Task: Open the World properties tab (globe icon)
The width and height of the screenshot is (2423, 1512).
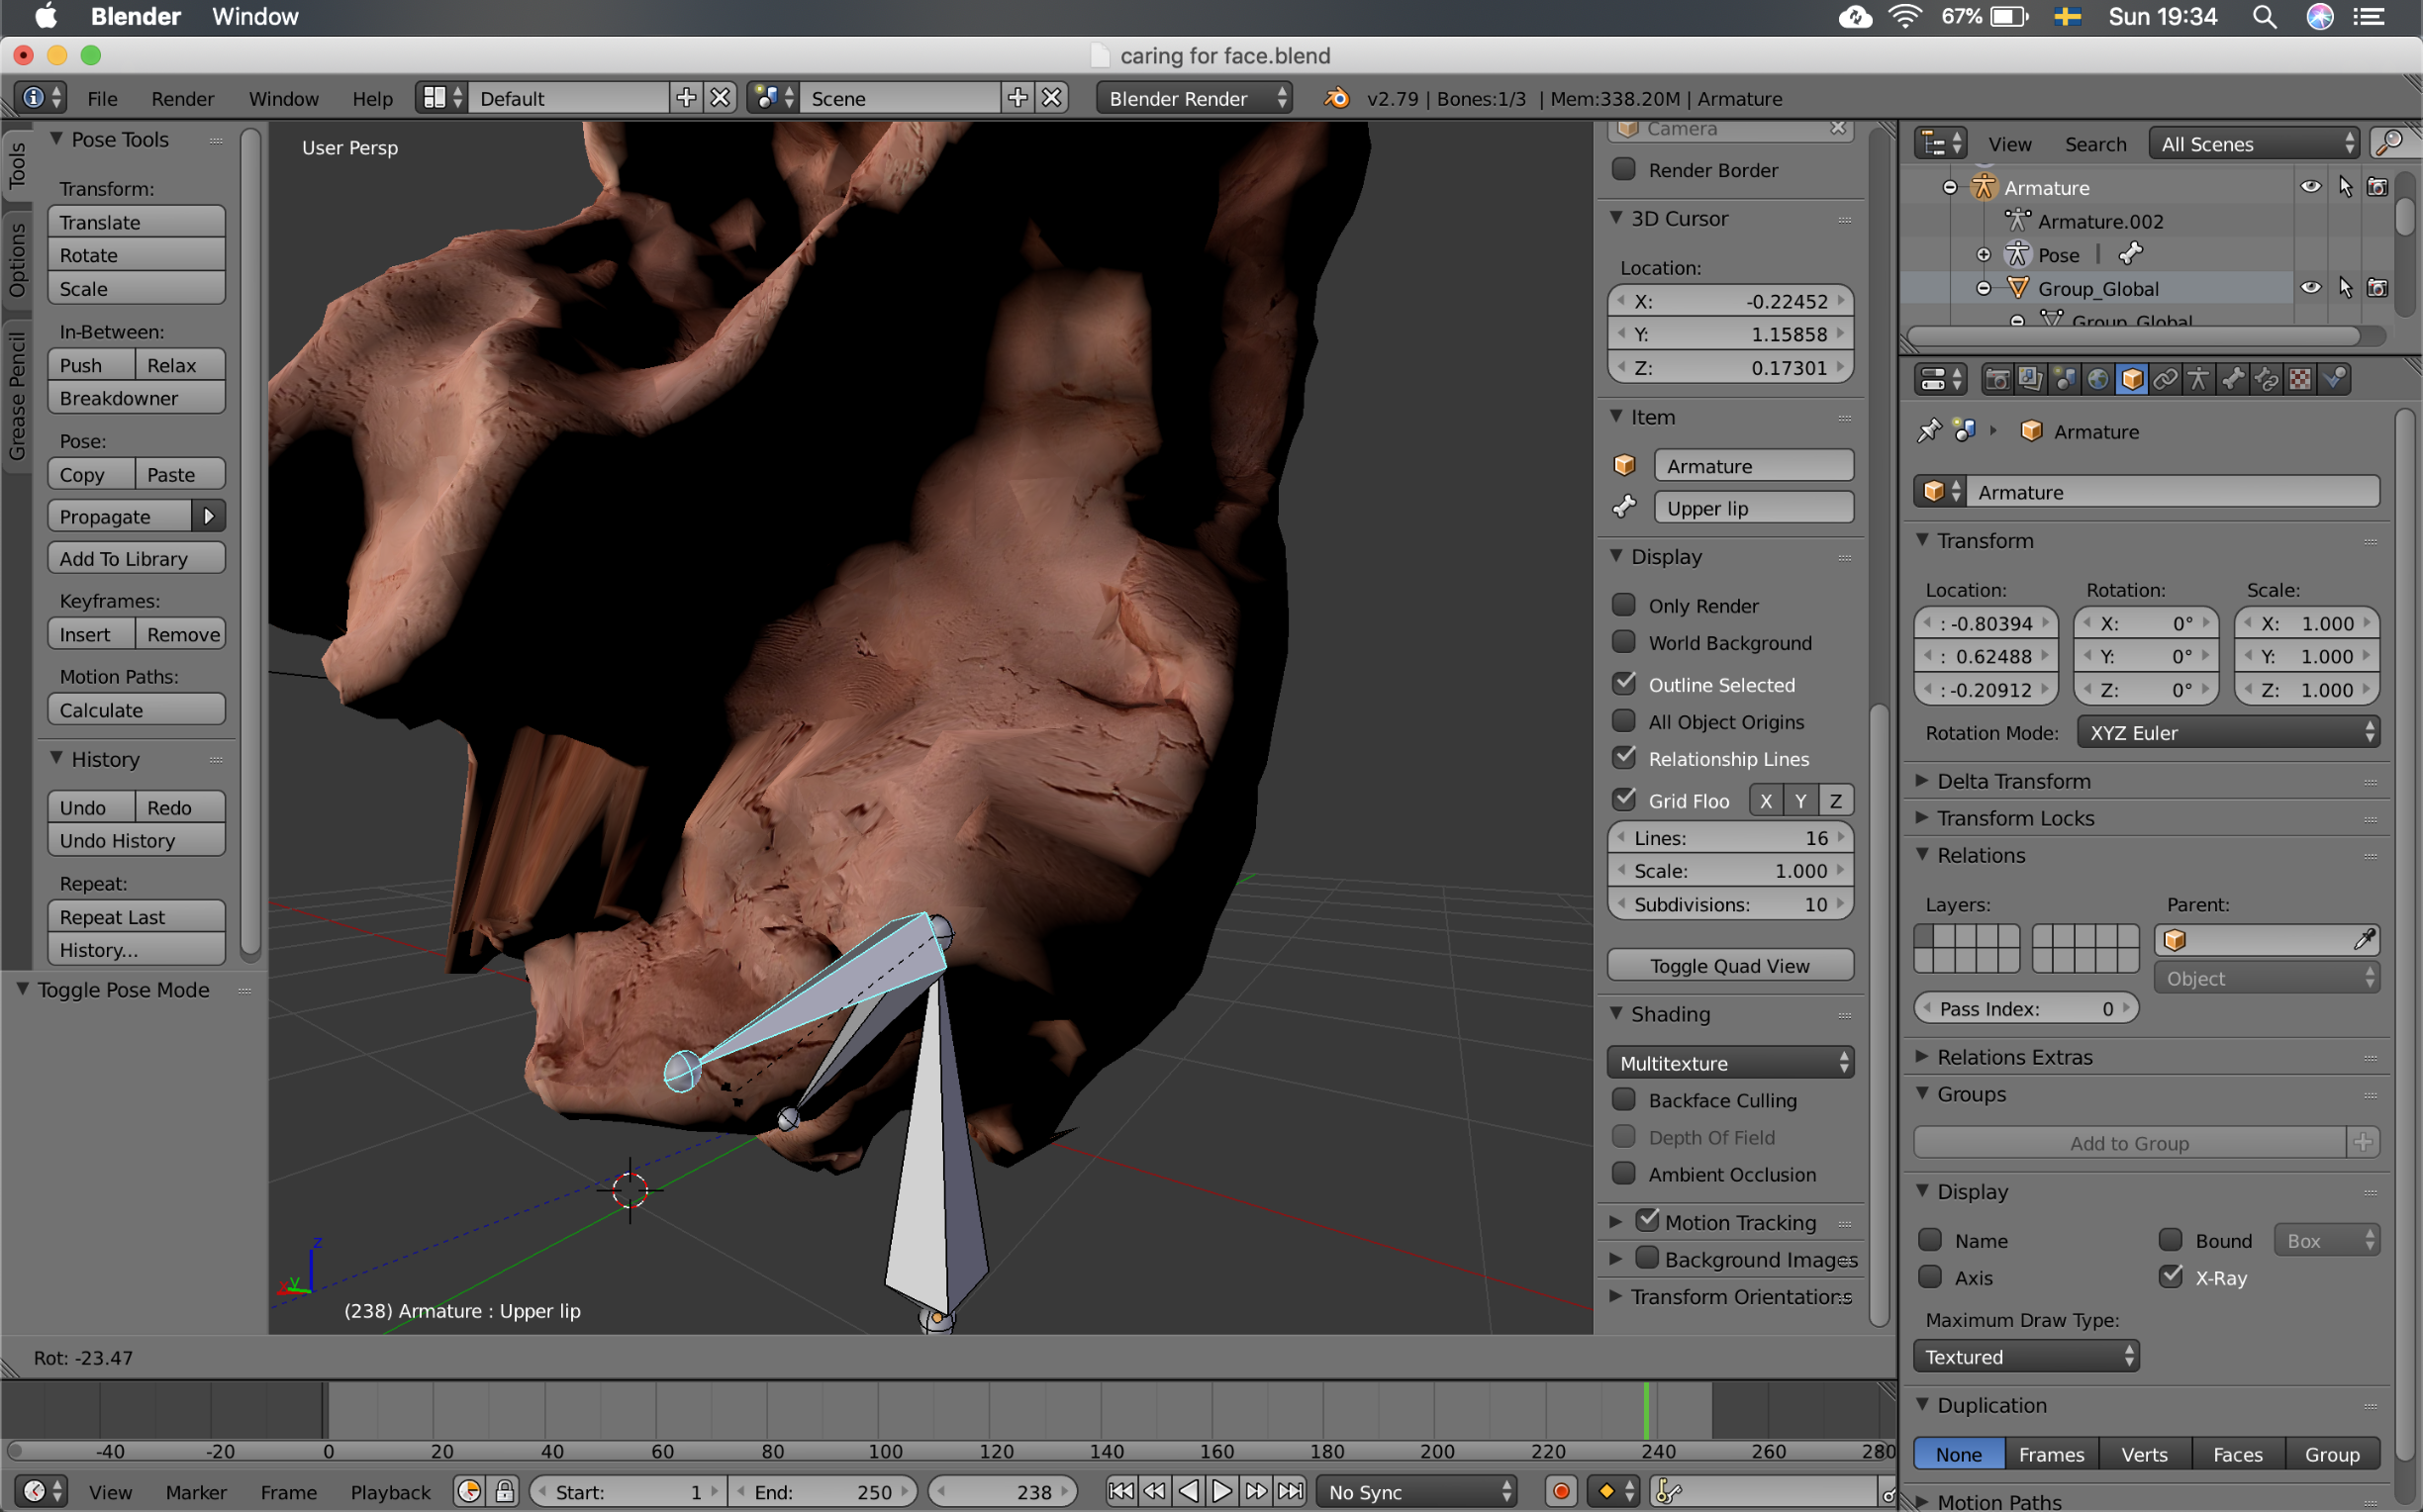Action: 2098,380
